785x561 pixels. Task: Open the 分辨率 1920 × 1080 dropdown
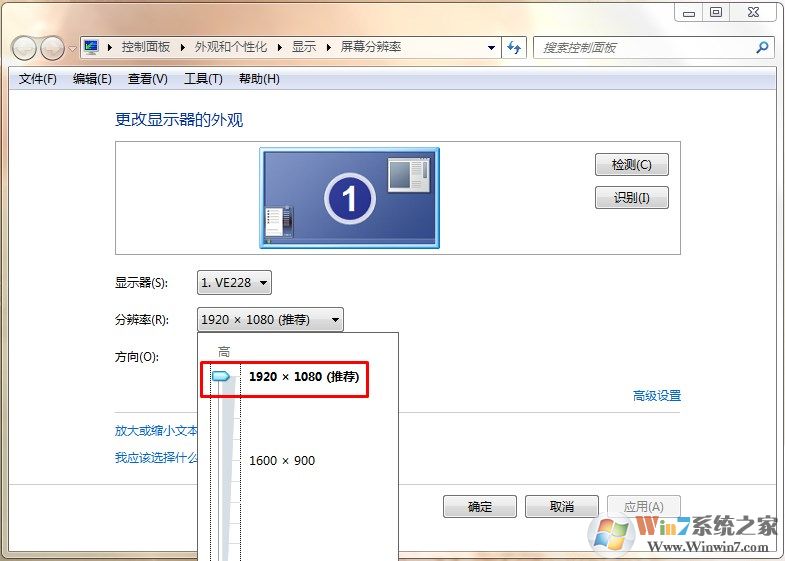pos(270,320)
